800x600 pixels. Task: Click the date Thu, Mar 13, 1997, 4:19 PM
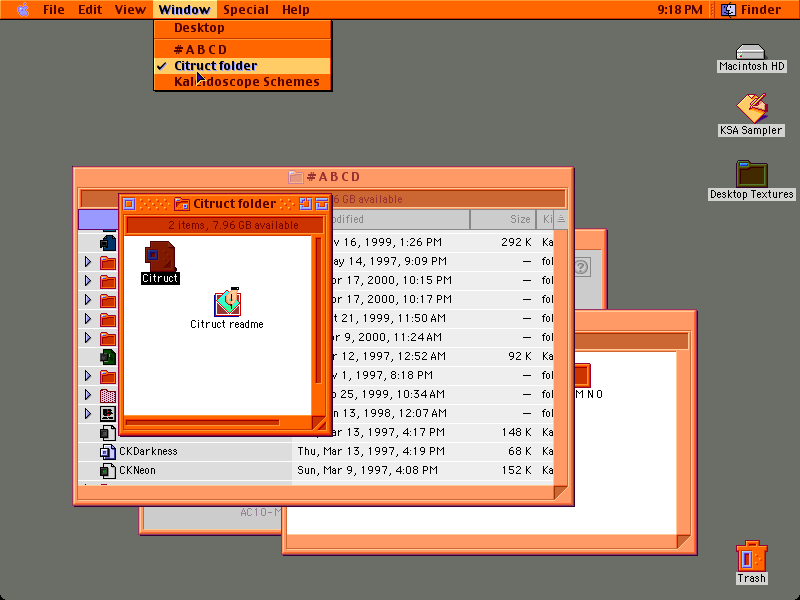coord(371,452)
